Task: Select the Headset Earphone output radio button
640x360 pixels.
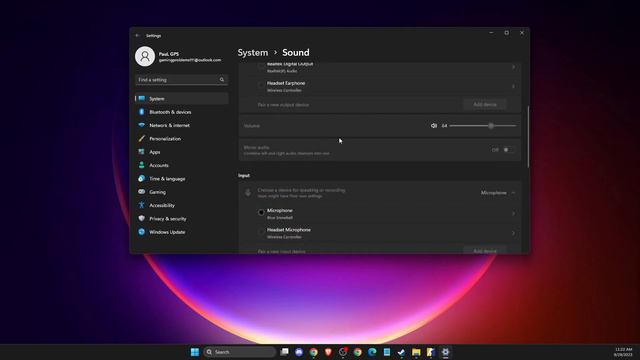Action: (261, 85)
